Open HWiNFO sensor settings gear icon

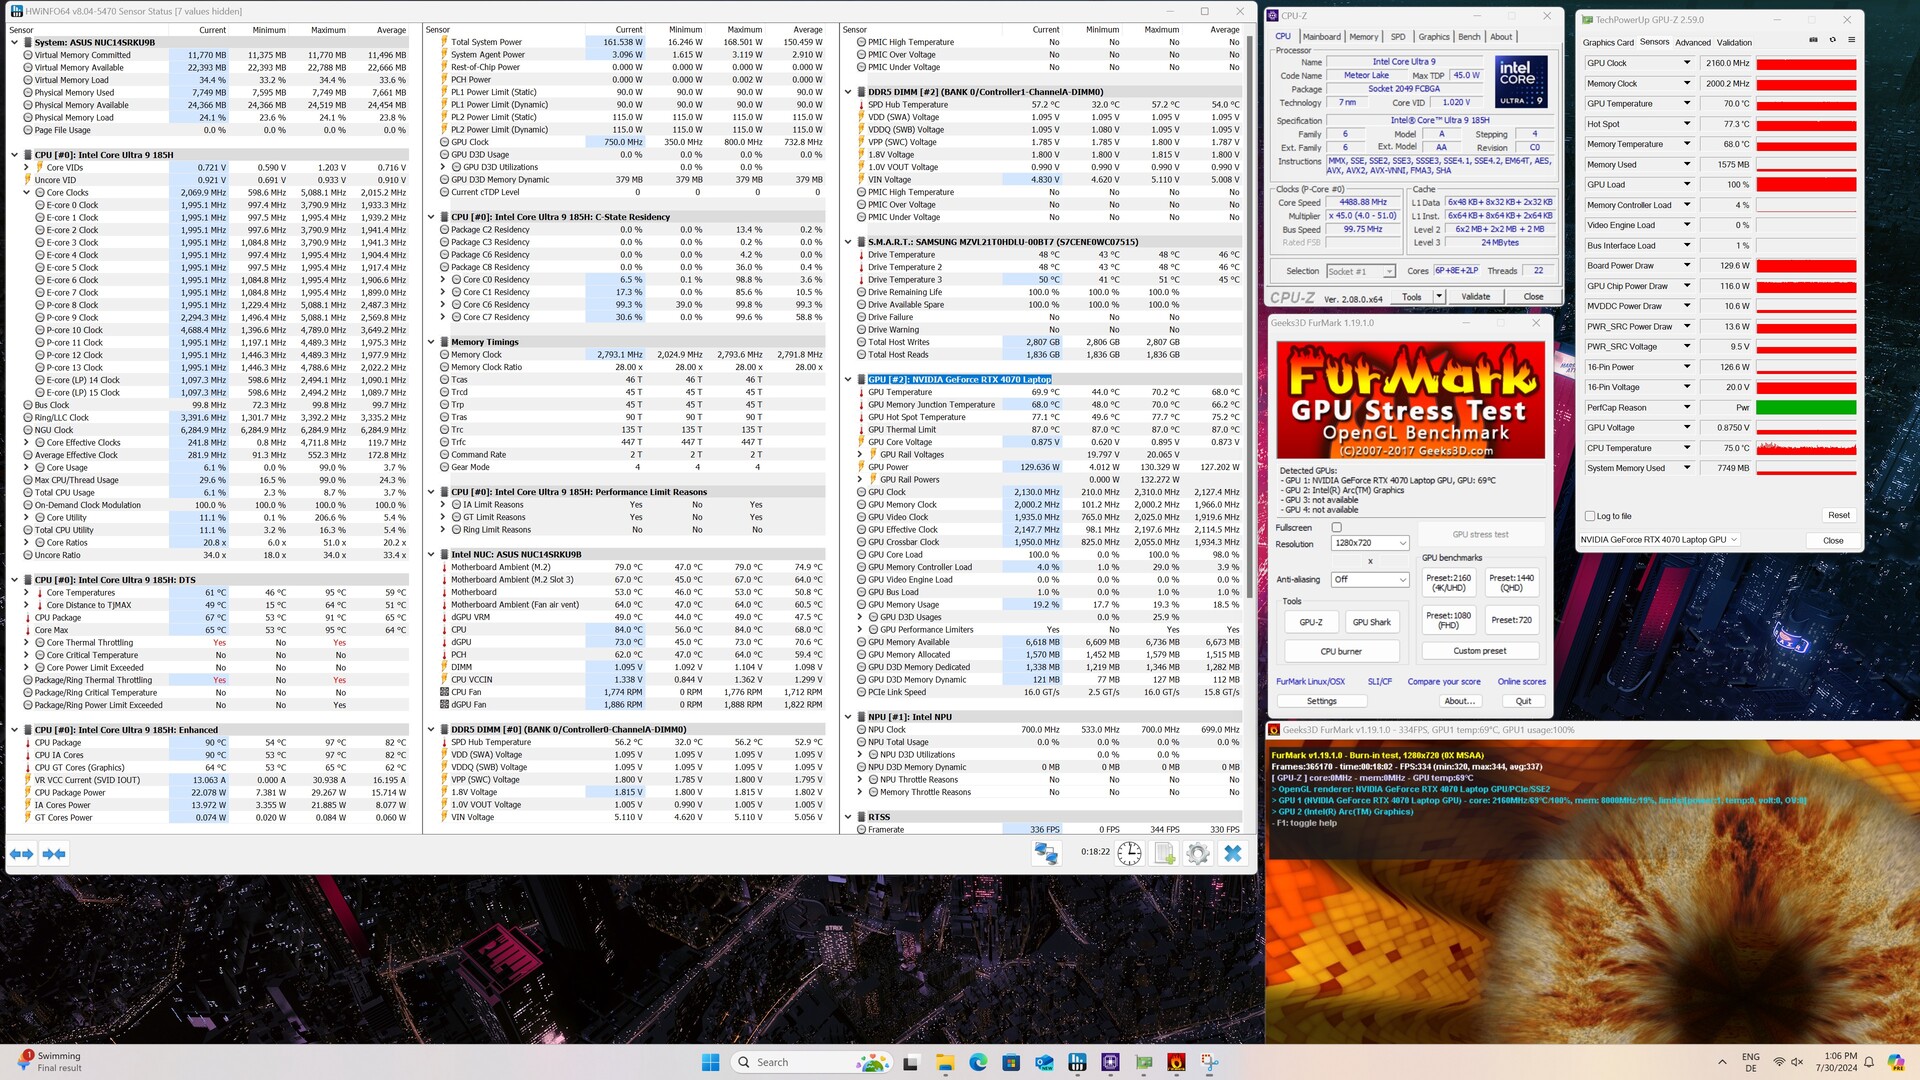[x=1197, y=853]
